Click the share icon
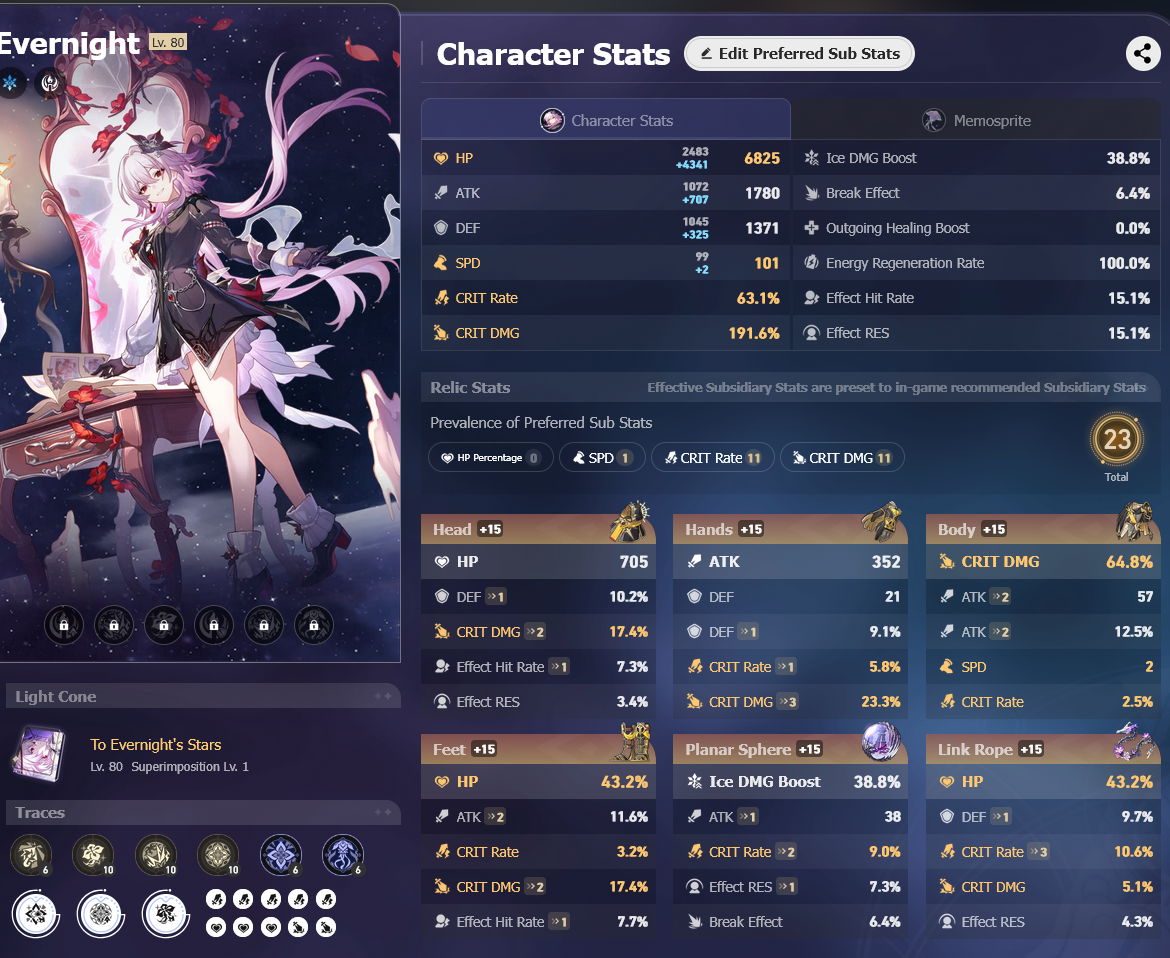Viewport: 1170px width, 958px height. (1142, 54)
